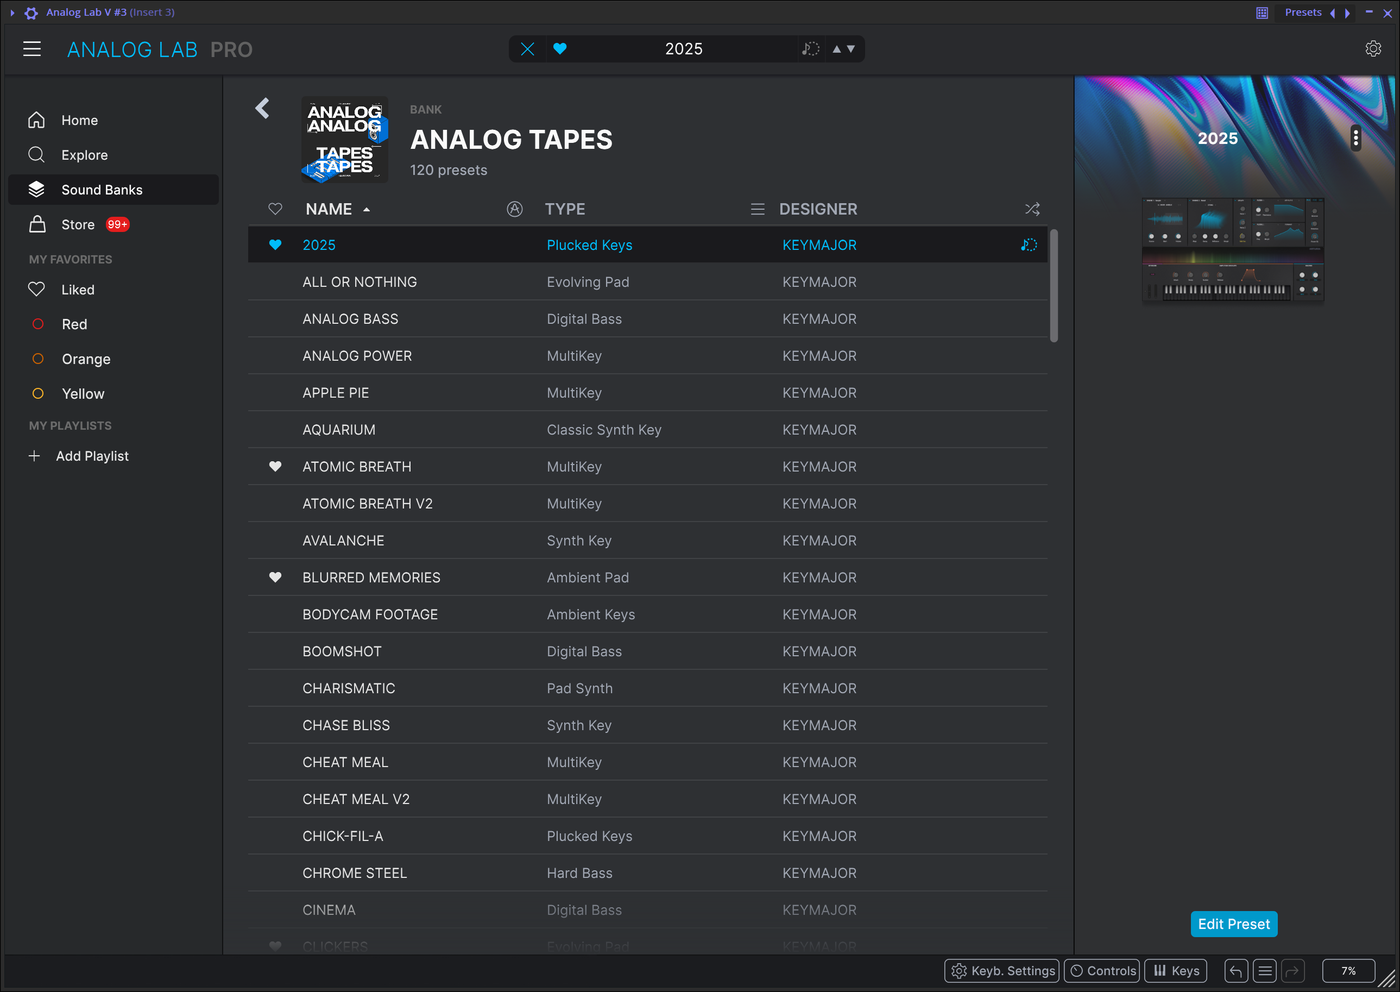Viewport: 1400px width, 992px height.
Task: Filter by liked using the heart column header
Action: tap(275, 209)
